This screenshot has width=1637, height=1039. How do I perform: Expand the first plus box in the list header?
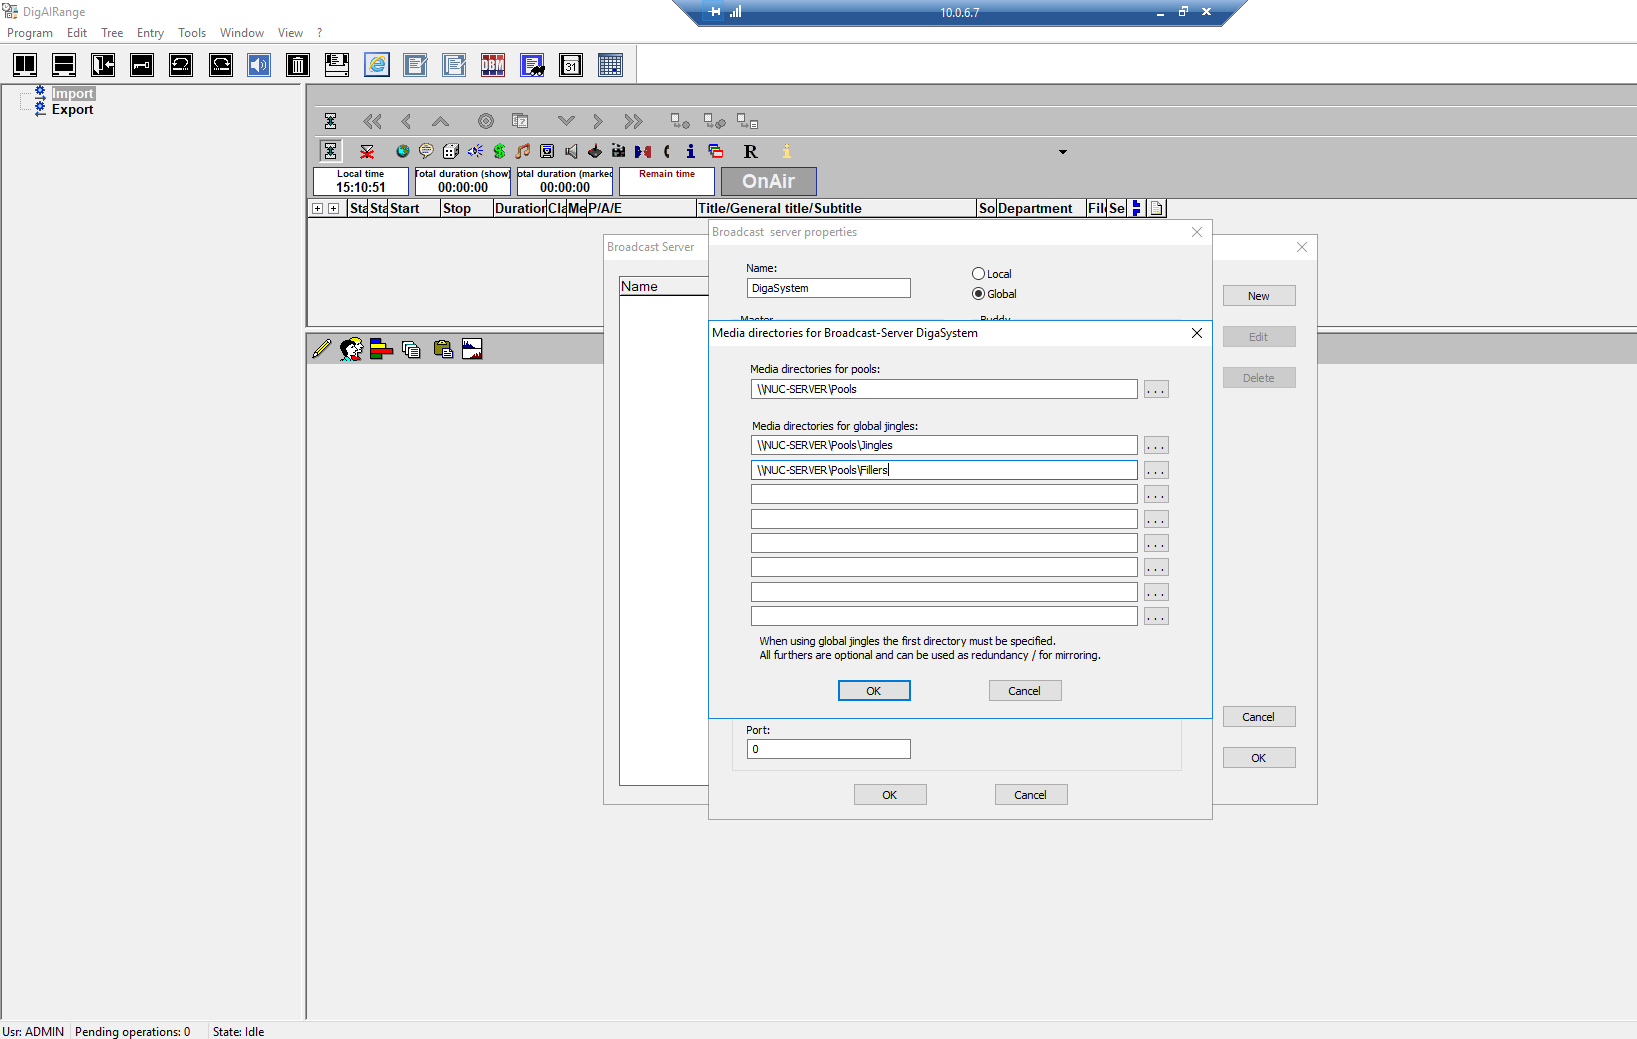[x=317, y=209]
